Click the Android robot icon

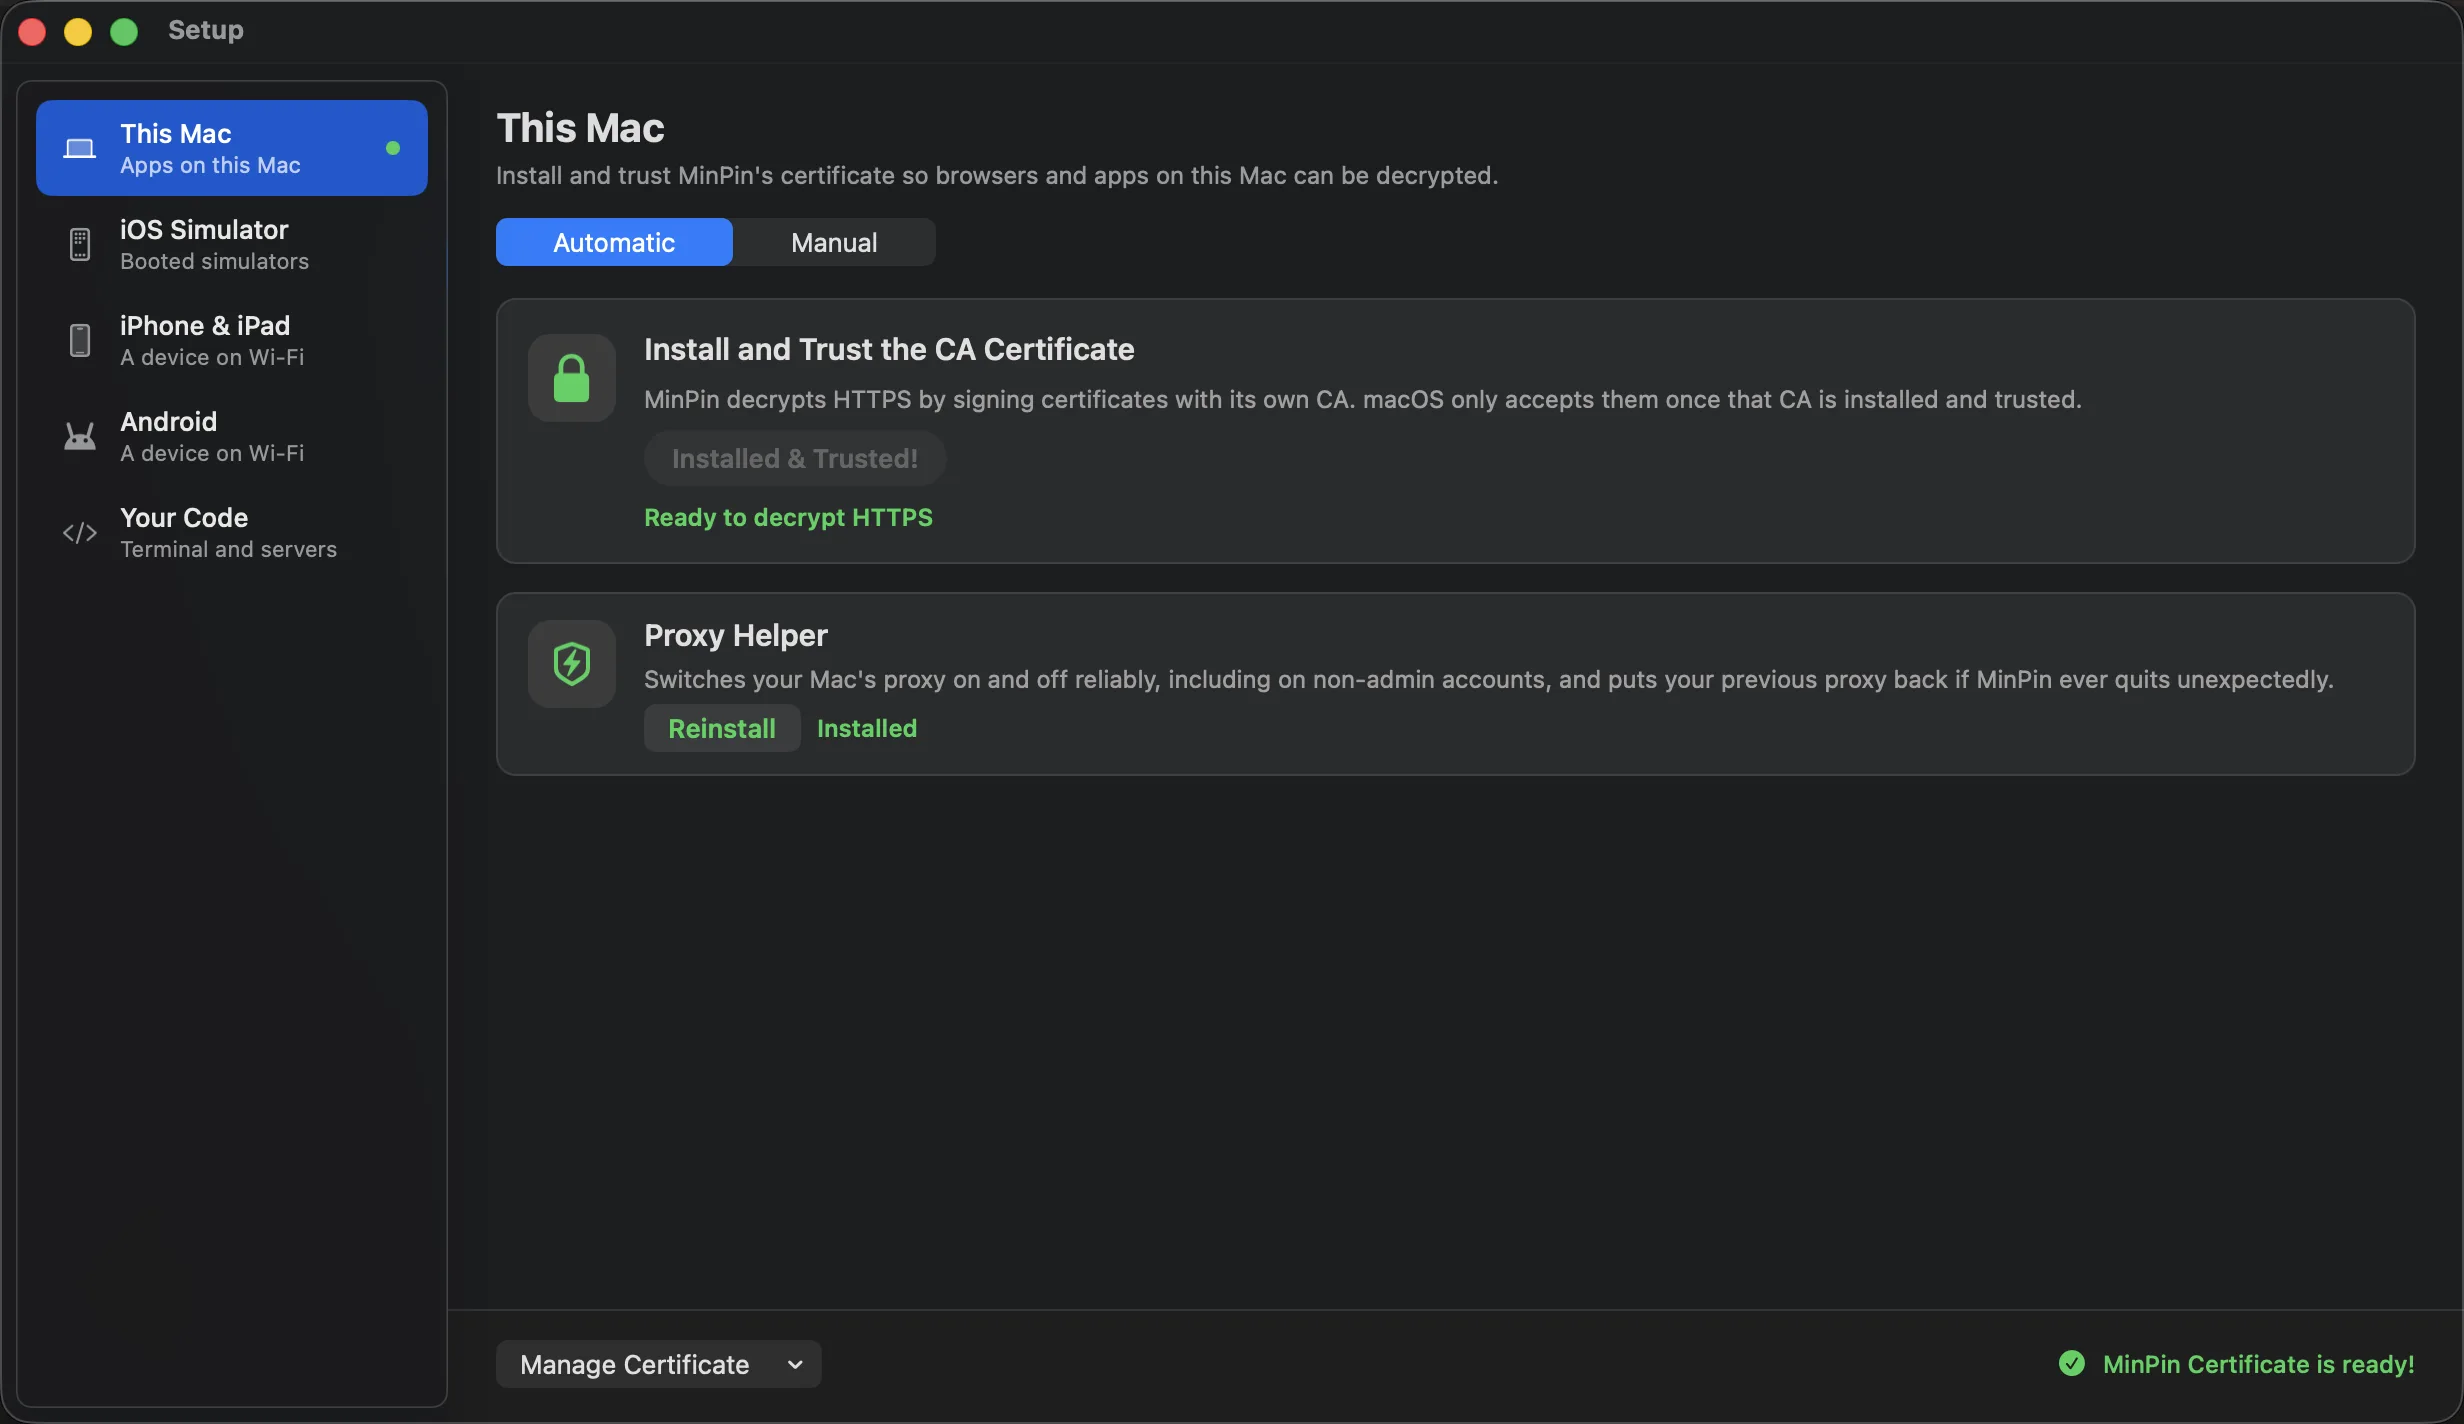pos(80,437)
